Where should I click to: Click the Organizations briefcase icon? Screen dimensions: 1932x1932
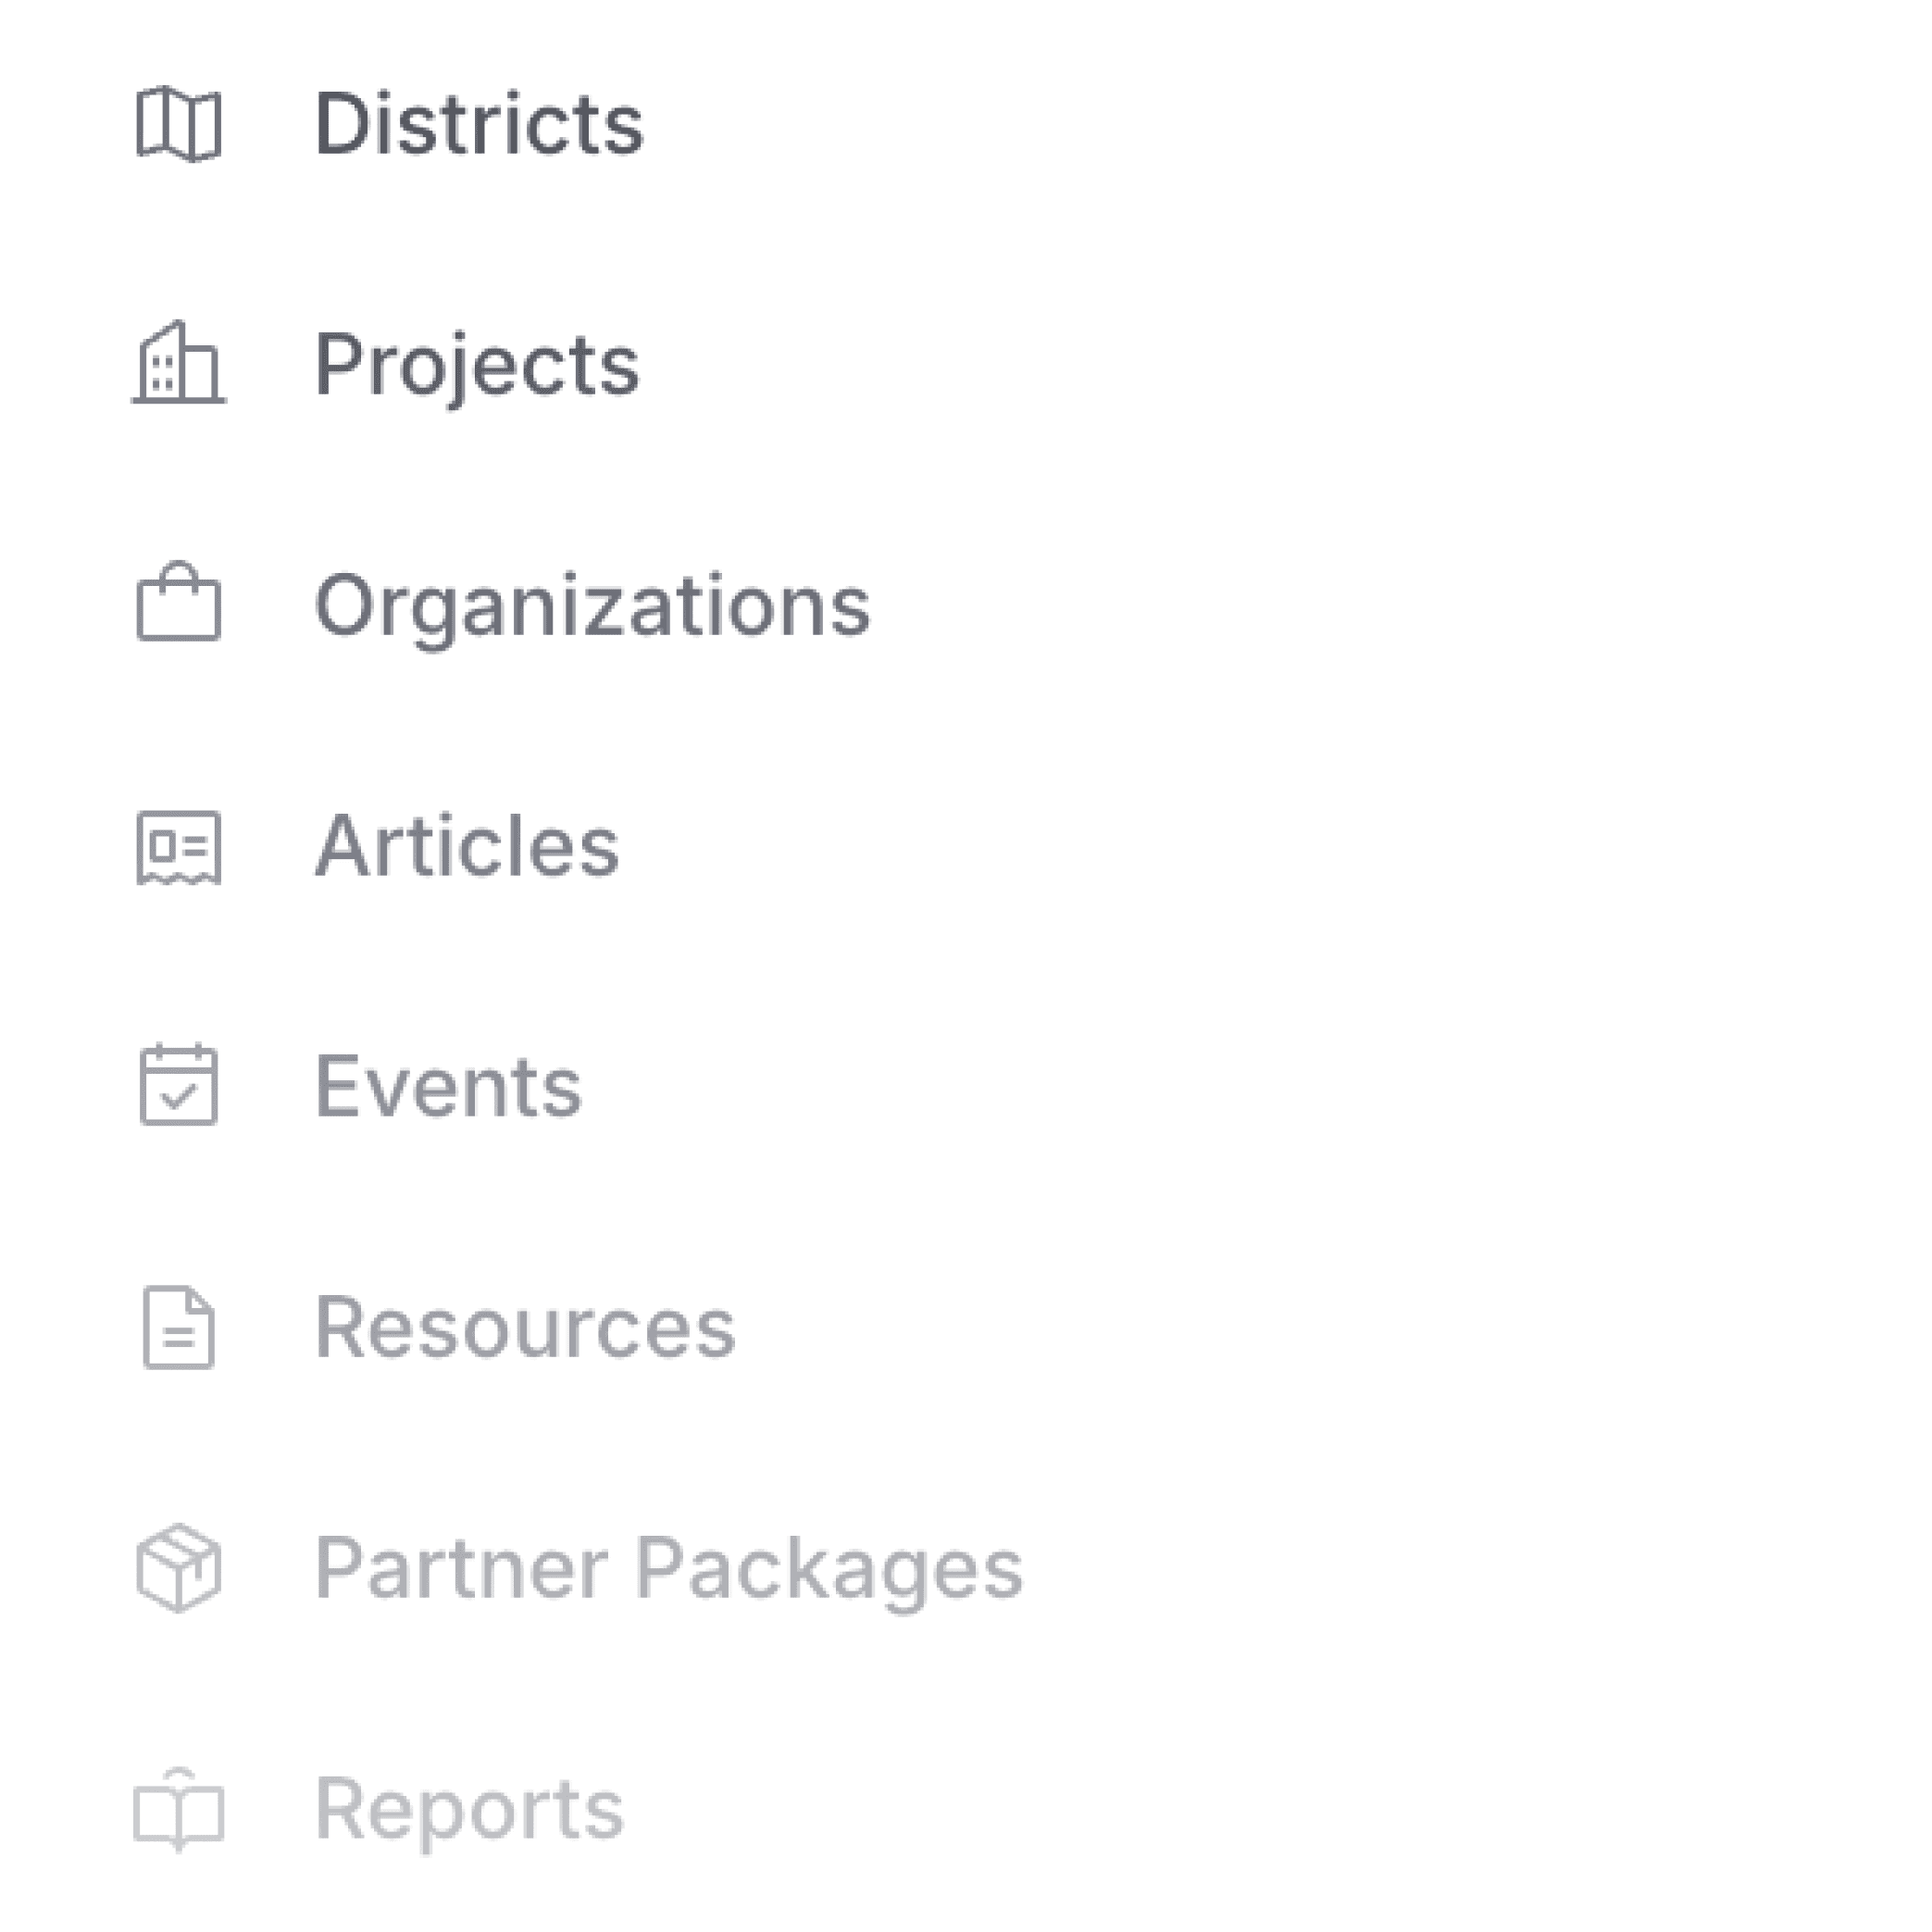click(179, 602)
